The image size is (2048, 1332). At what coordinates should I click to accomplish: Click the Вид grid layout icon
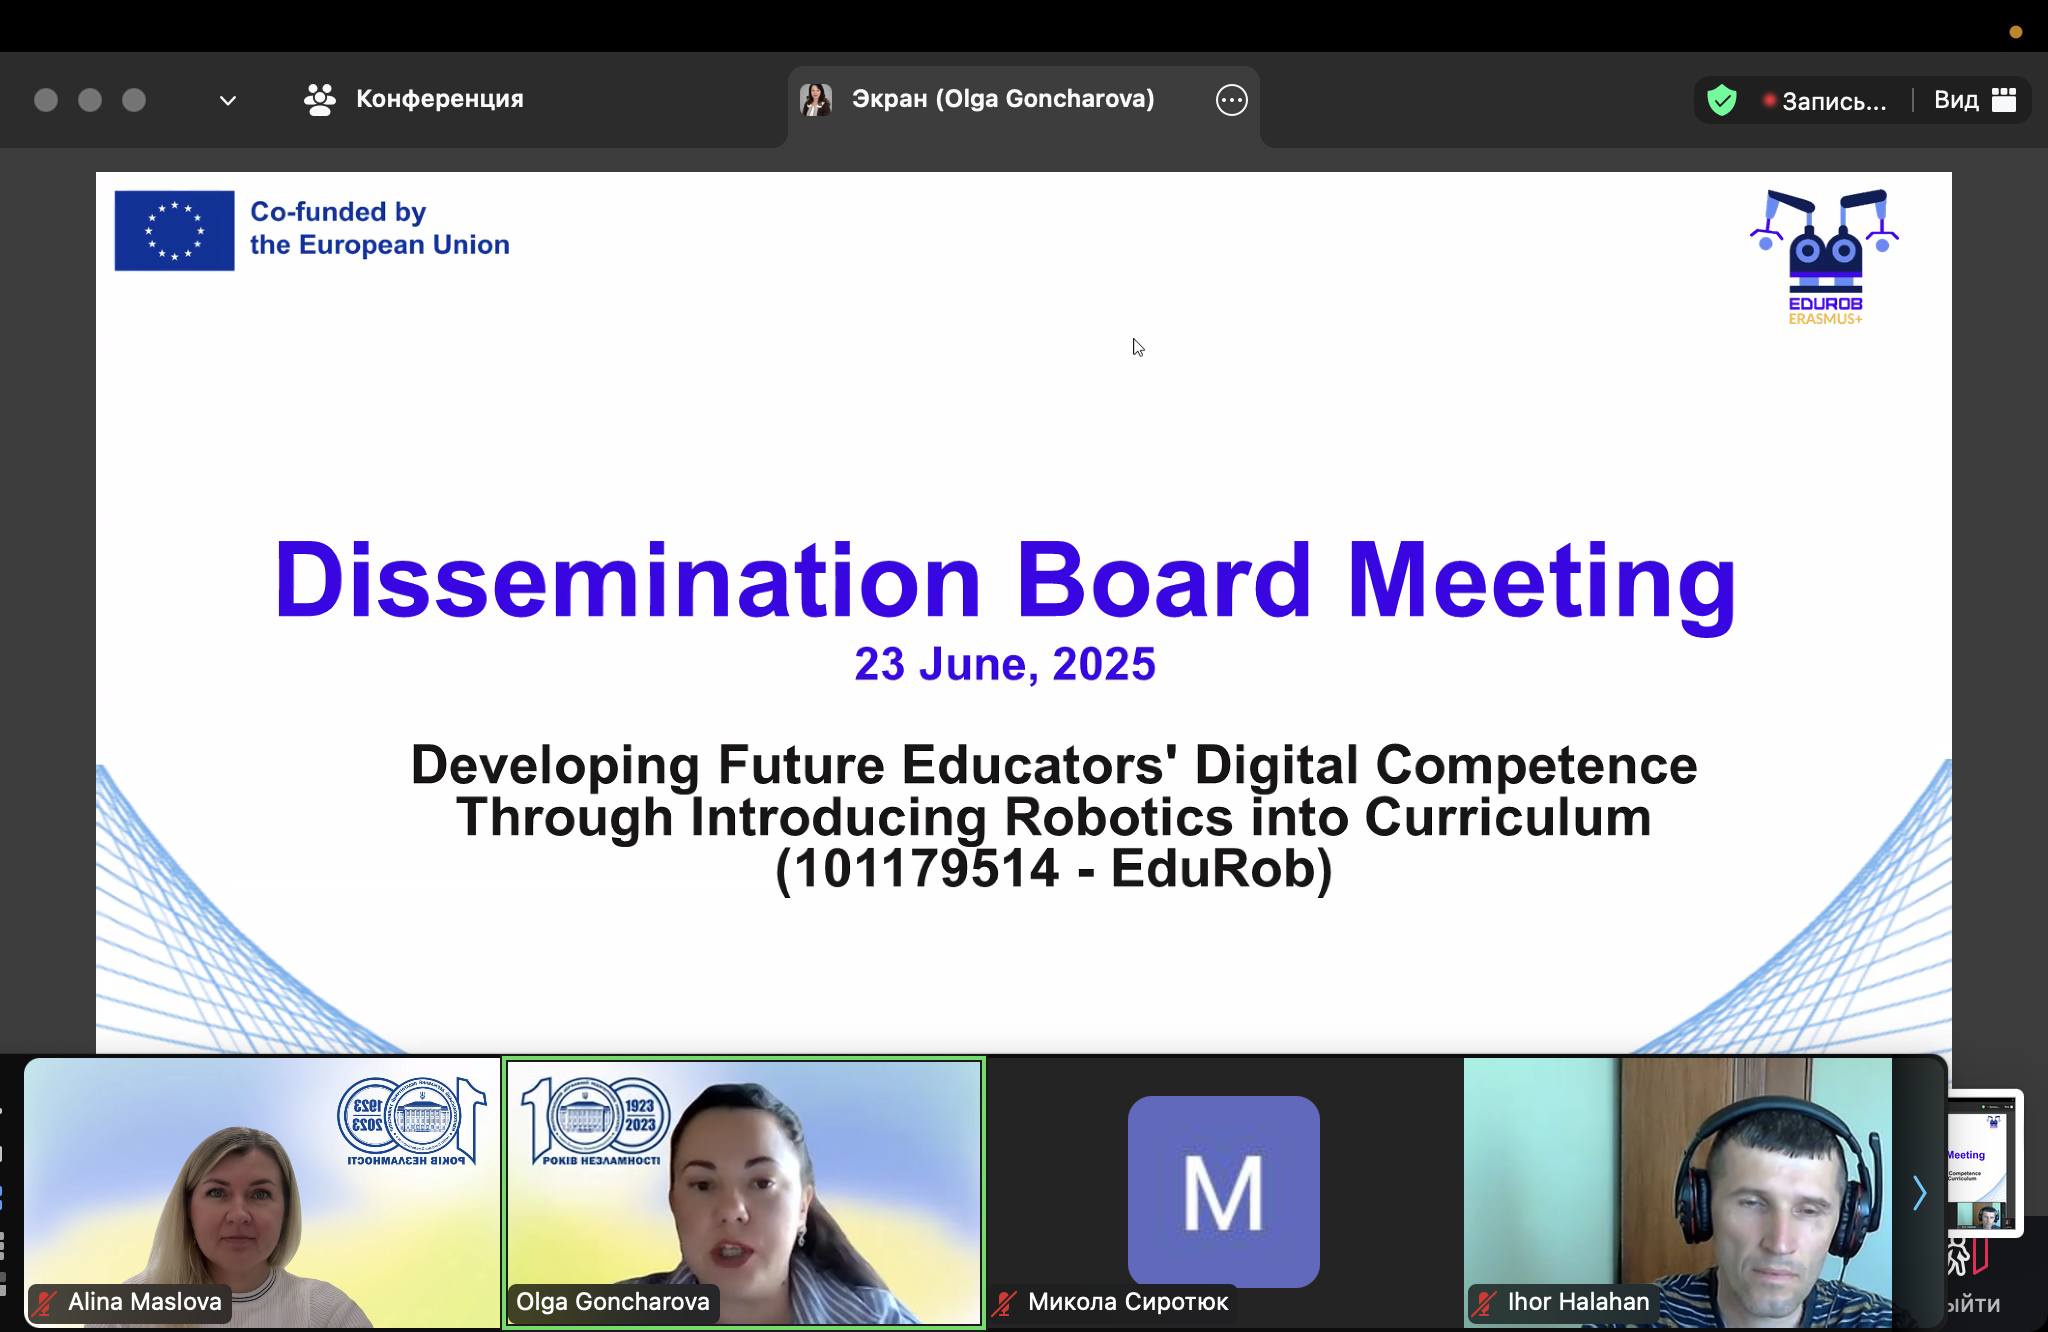coord(2003,99)
